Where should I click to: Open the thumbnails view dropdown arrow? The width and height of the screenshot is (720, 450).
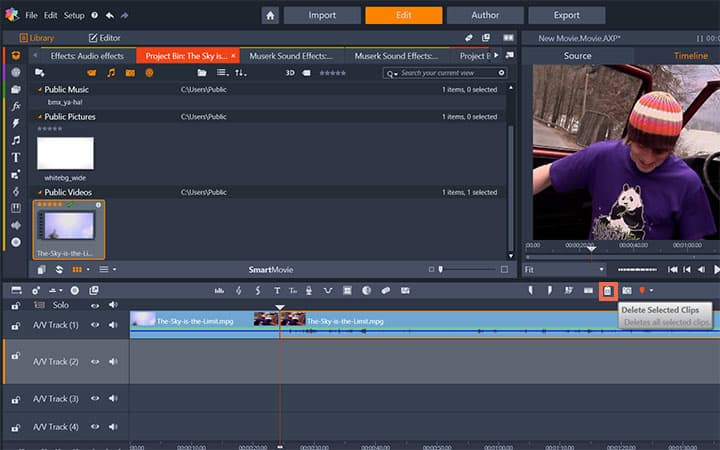tap(88, 270)
